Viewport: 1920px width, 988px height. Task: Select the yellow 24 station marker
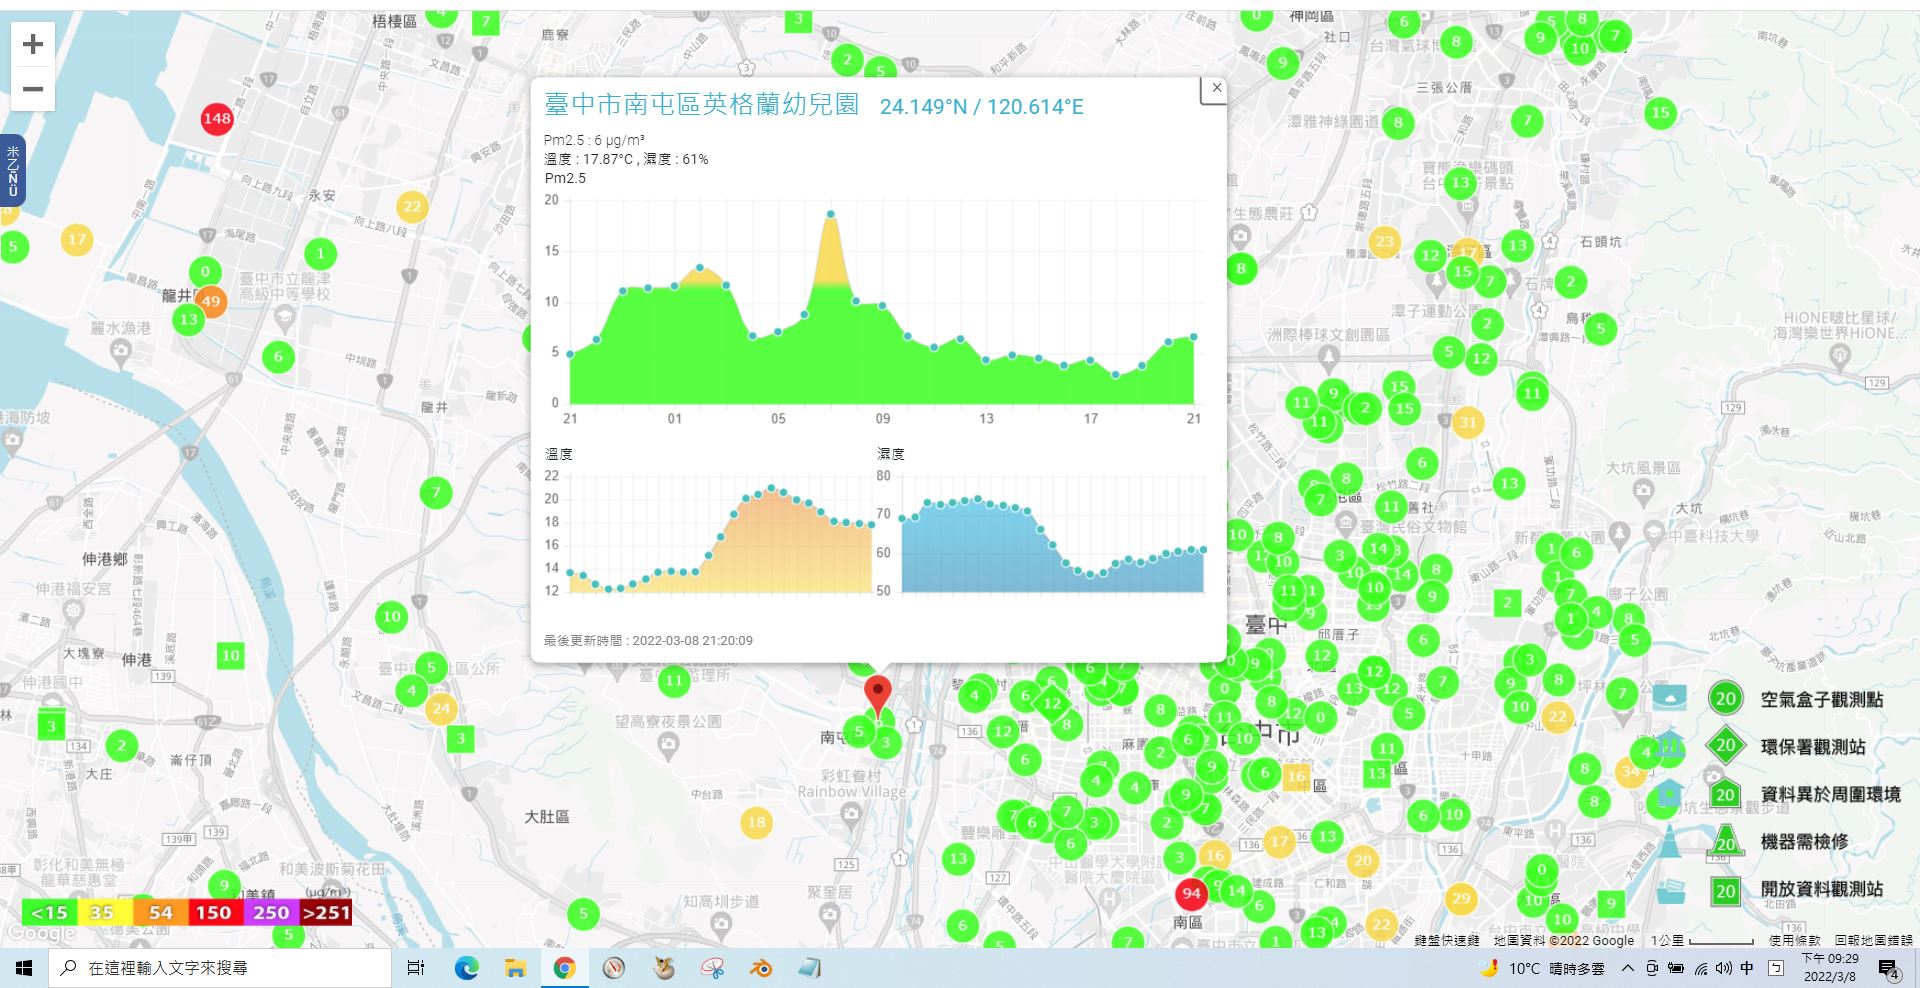(x=441, y=708)
